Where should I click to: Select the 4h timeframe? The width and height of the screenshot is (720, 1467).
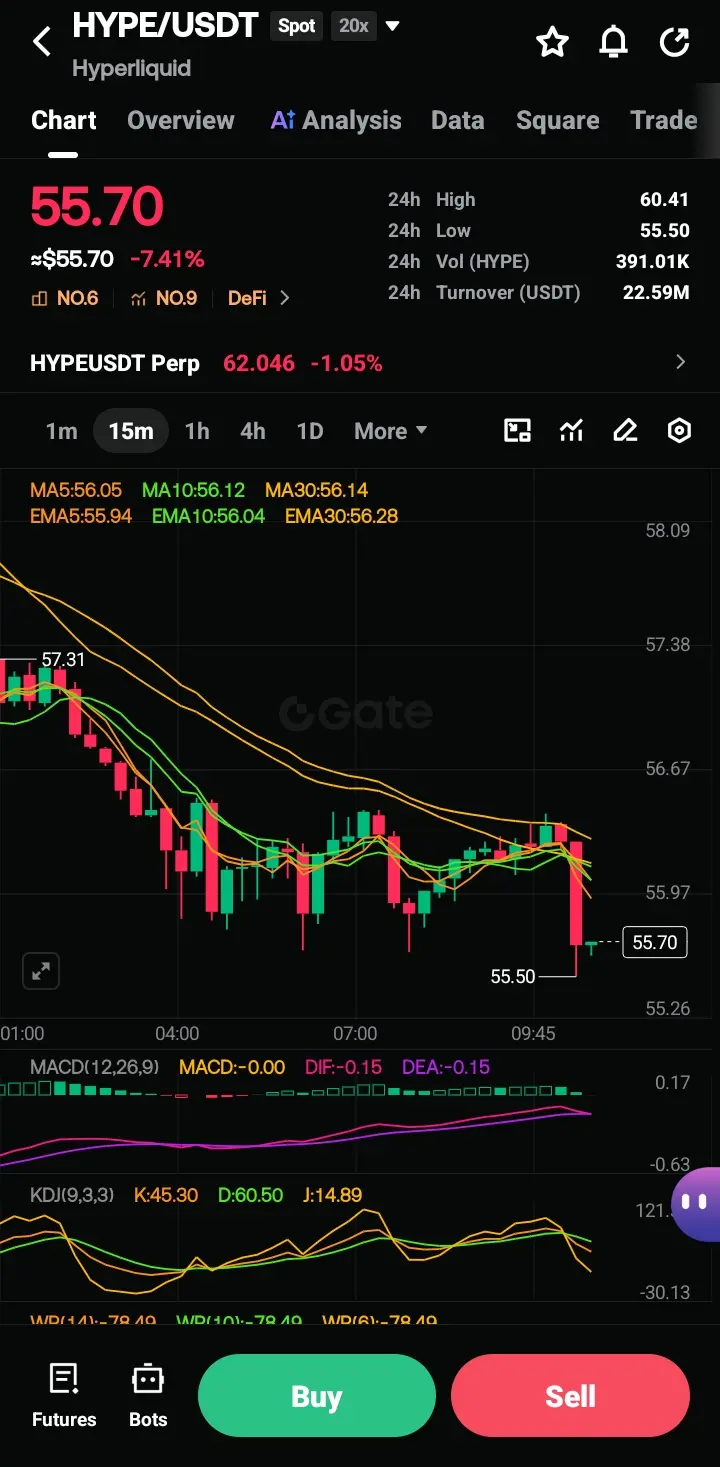253,431
